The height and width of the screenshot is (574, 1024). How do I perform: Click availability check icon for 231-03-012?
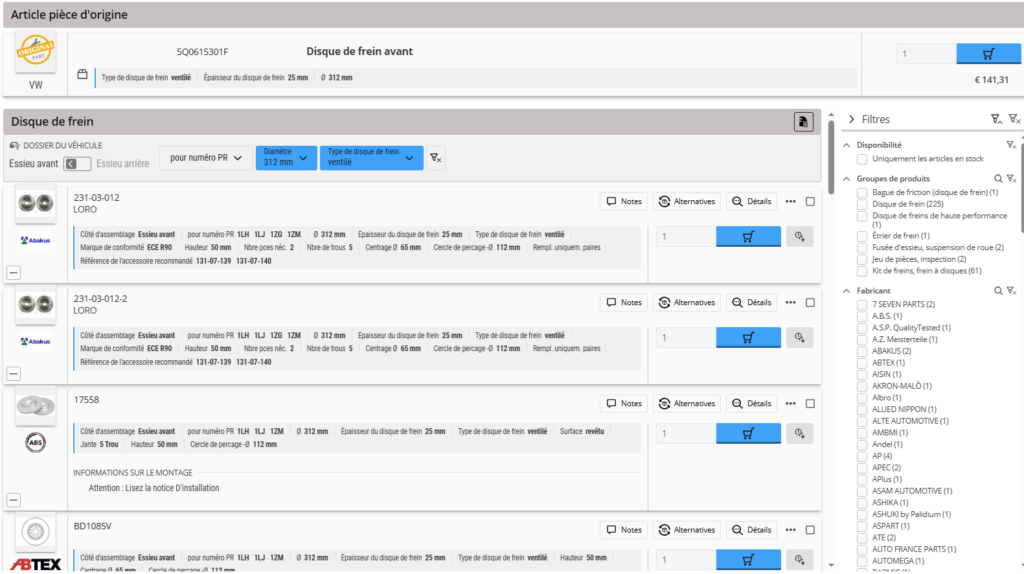[799, 236]
